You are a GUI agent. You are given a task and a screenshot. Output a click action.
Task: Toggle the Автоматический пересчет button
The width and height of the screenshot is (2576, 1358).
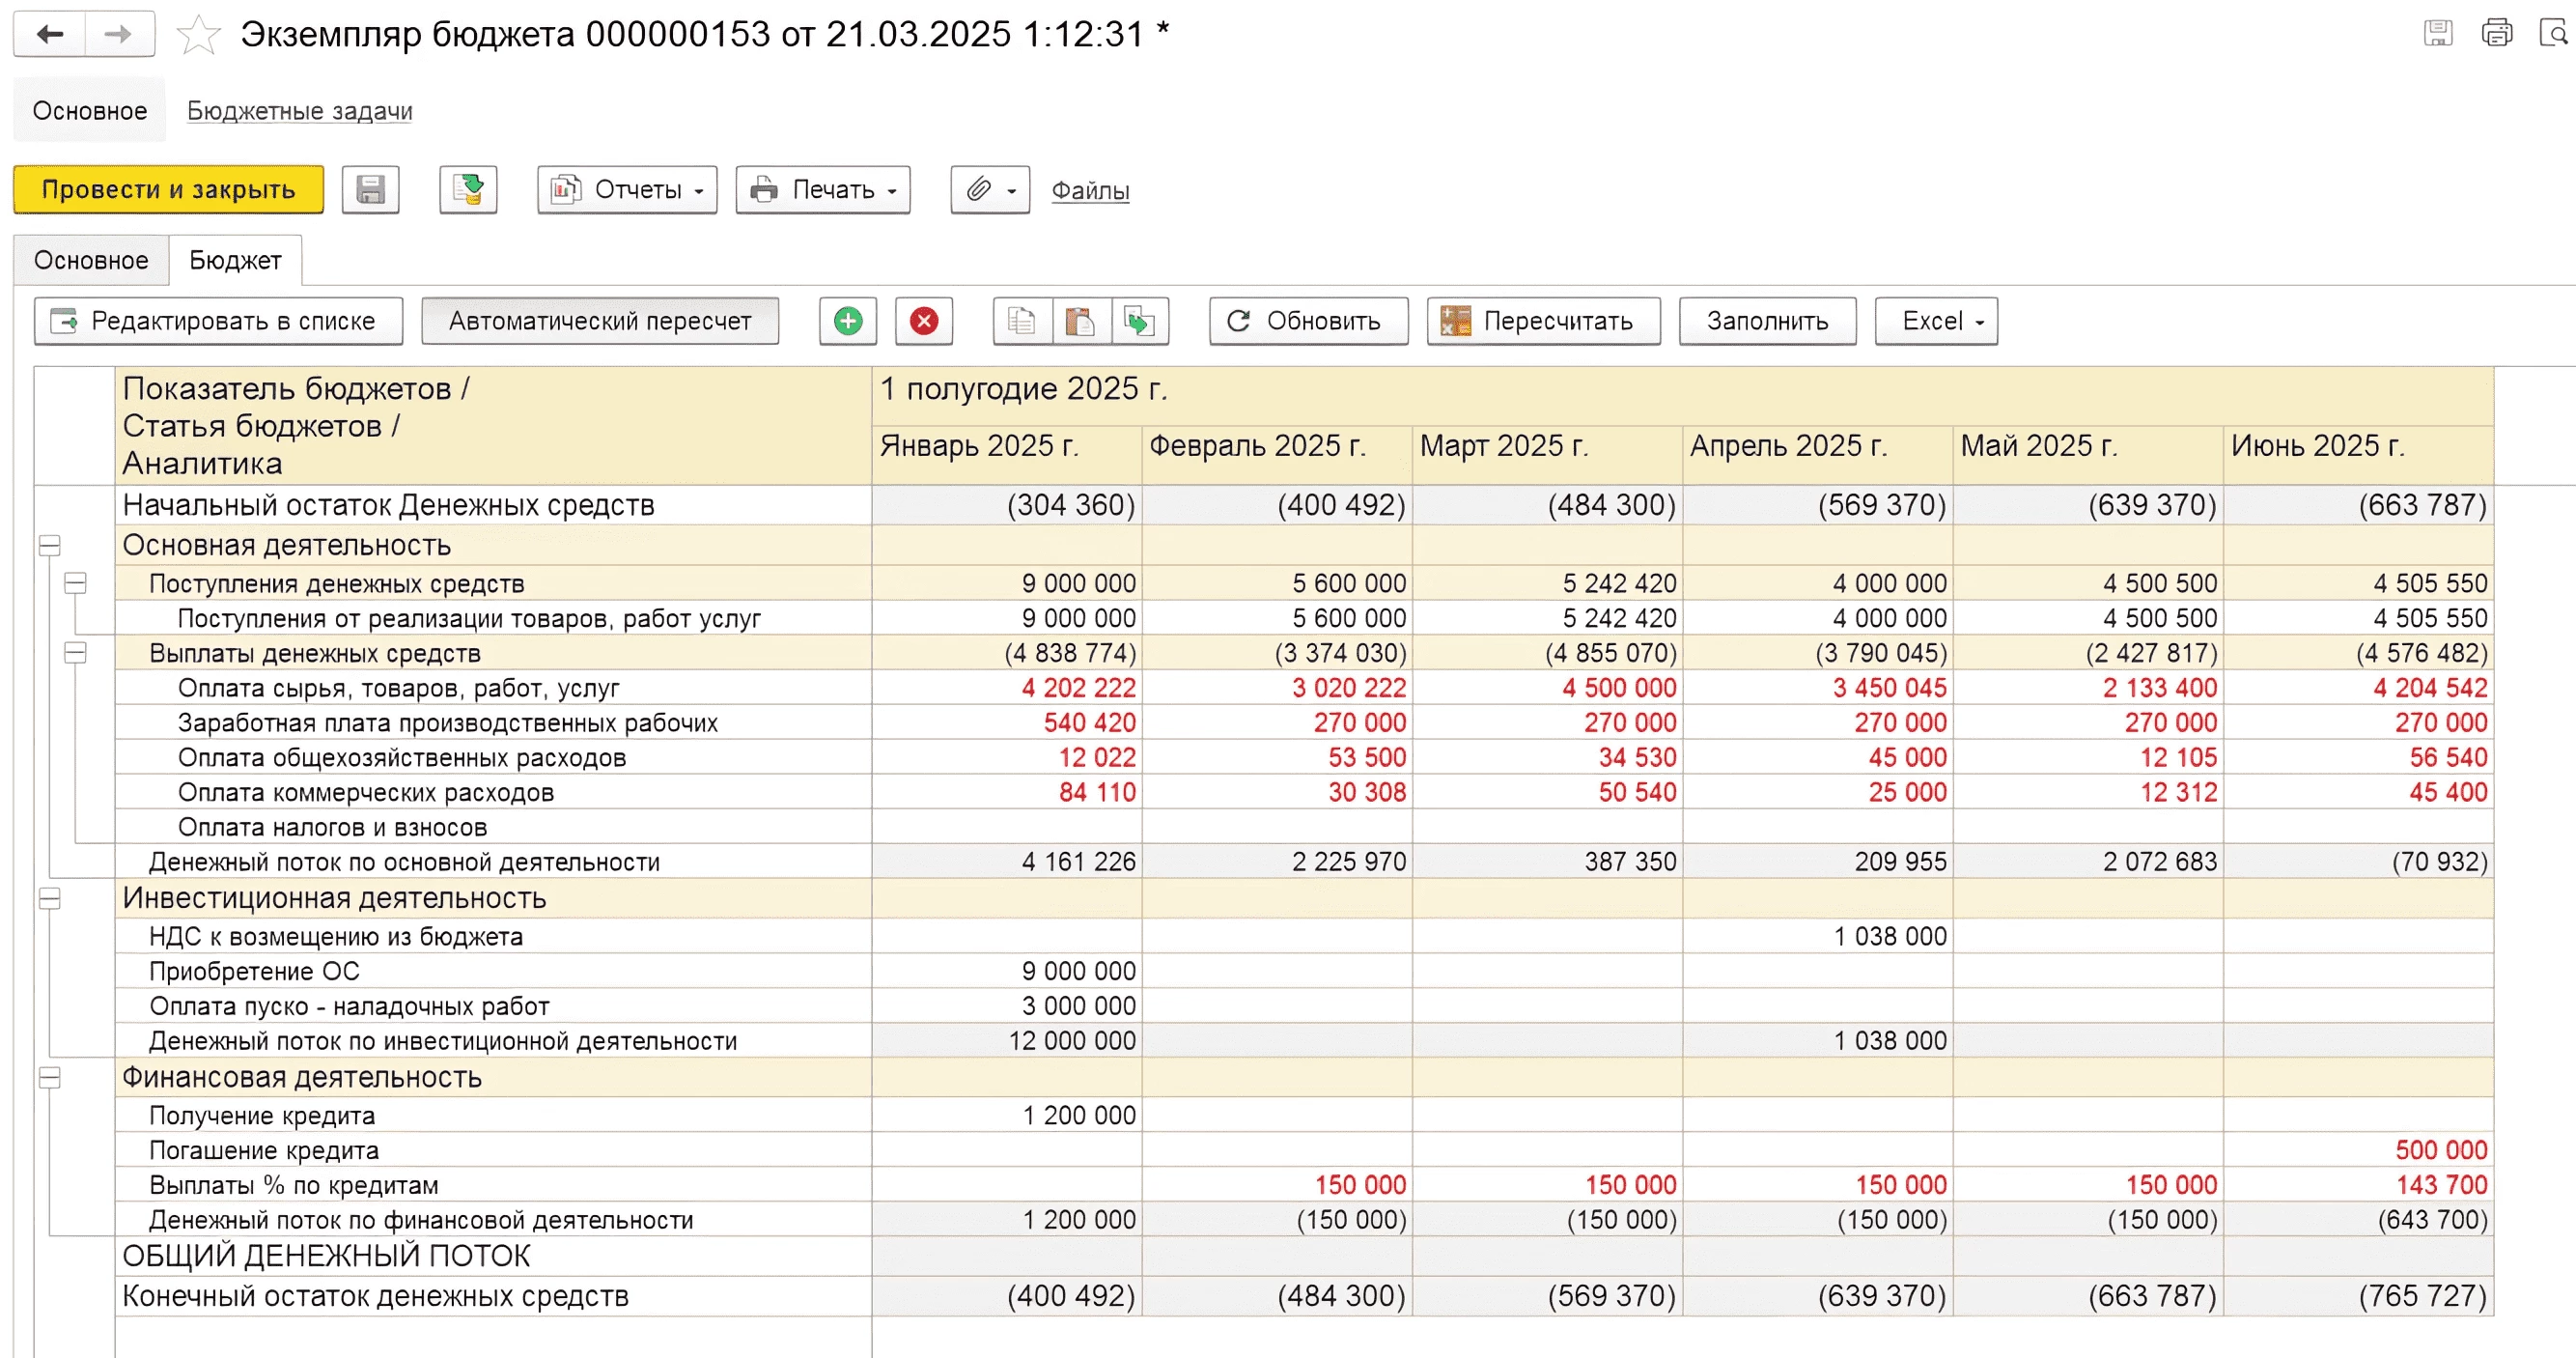[x=599, y=321]
